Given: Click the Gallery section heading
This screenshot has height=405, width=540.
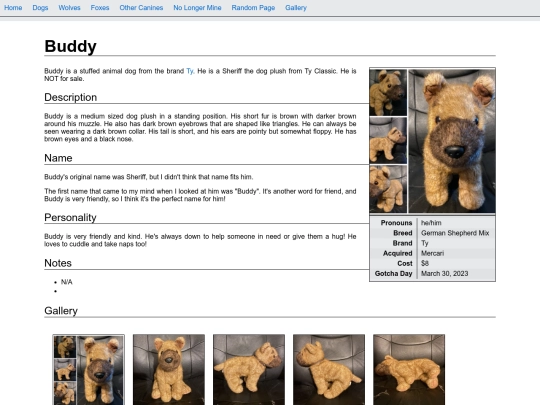Looking at the screenshot, I should [61, 311].
